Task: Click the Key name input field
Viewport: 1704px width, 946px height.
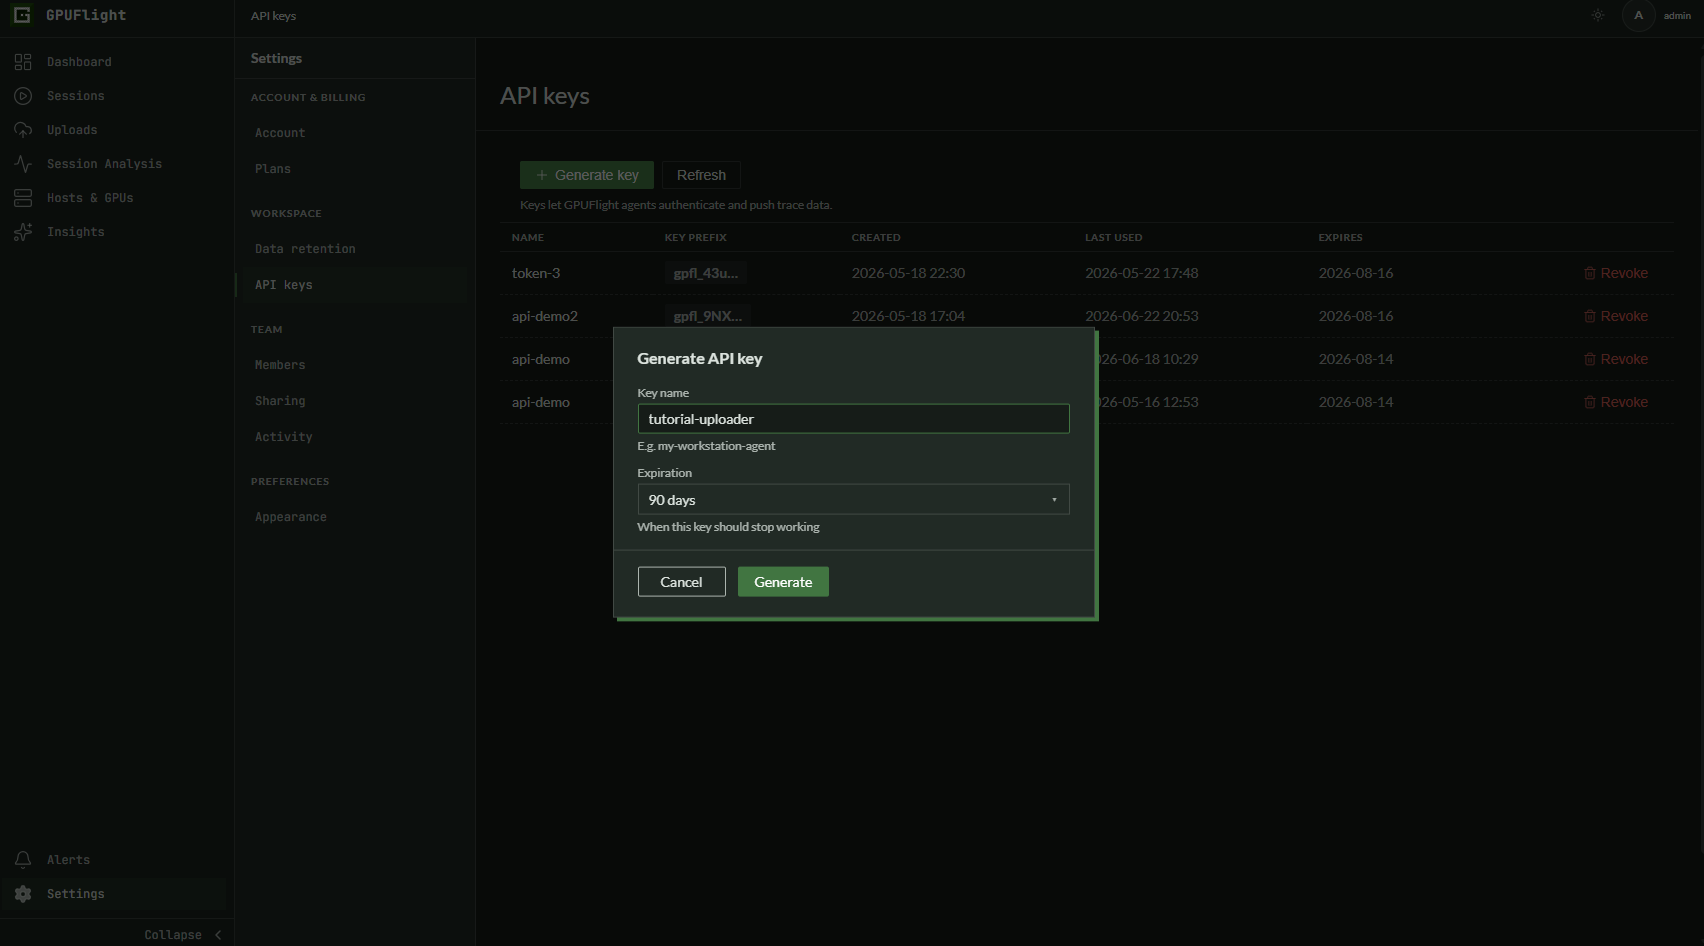Action: [853, 418]
